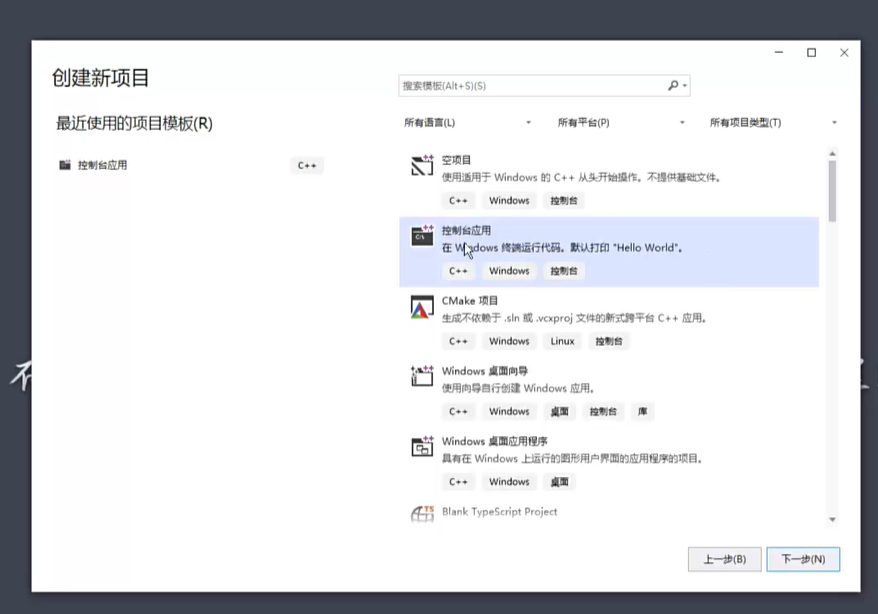Click the magnifier search icon
This screenshot has height=614, width=878.
coord(673,85)
